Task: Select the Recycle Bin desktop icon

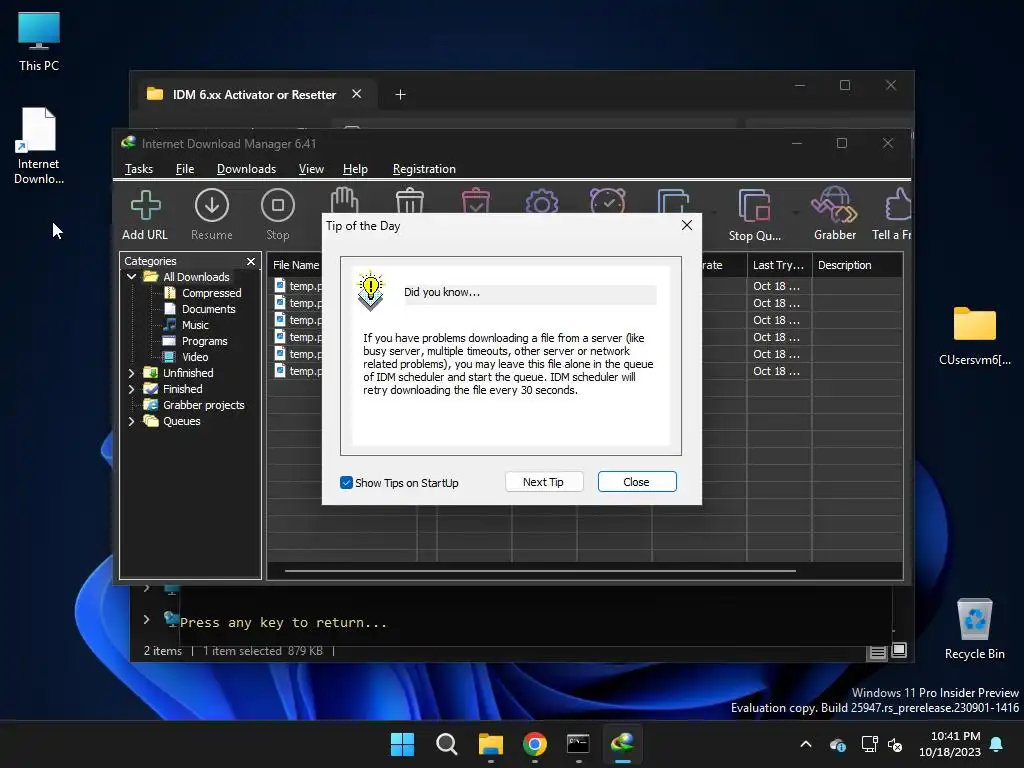Action: click(974, 629)
